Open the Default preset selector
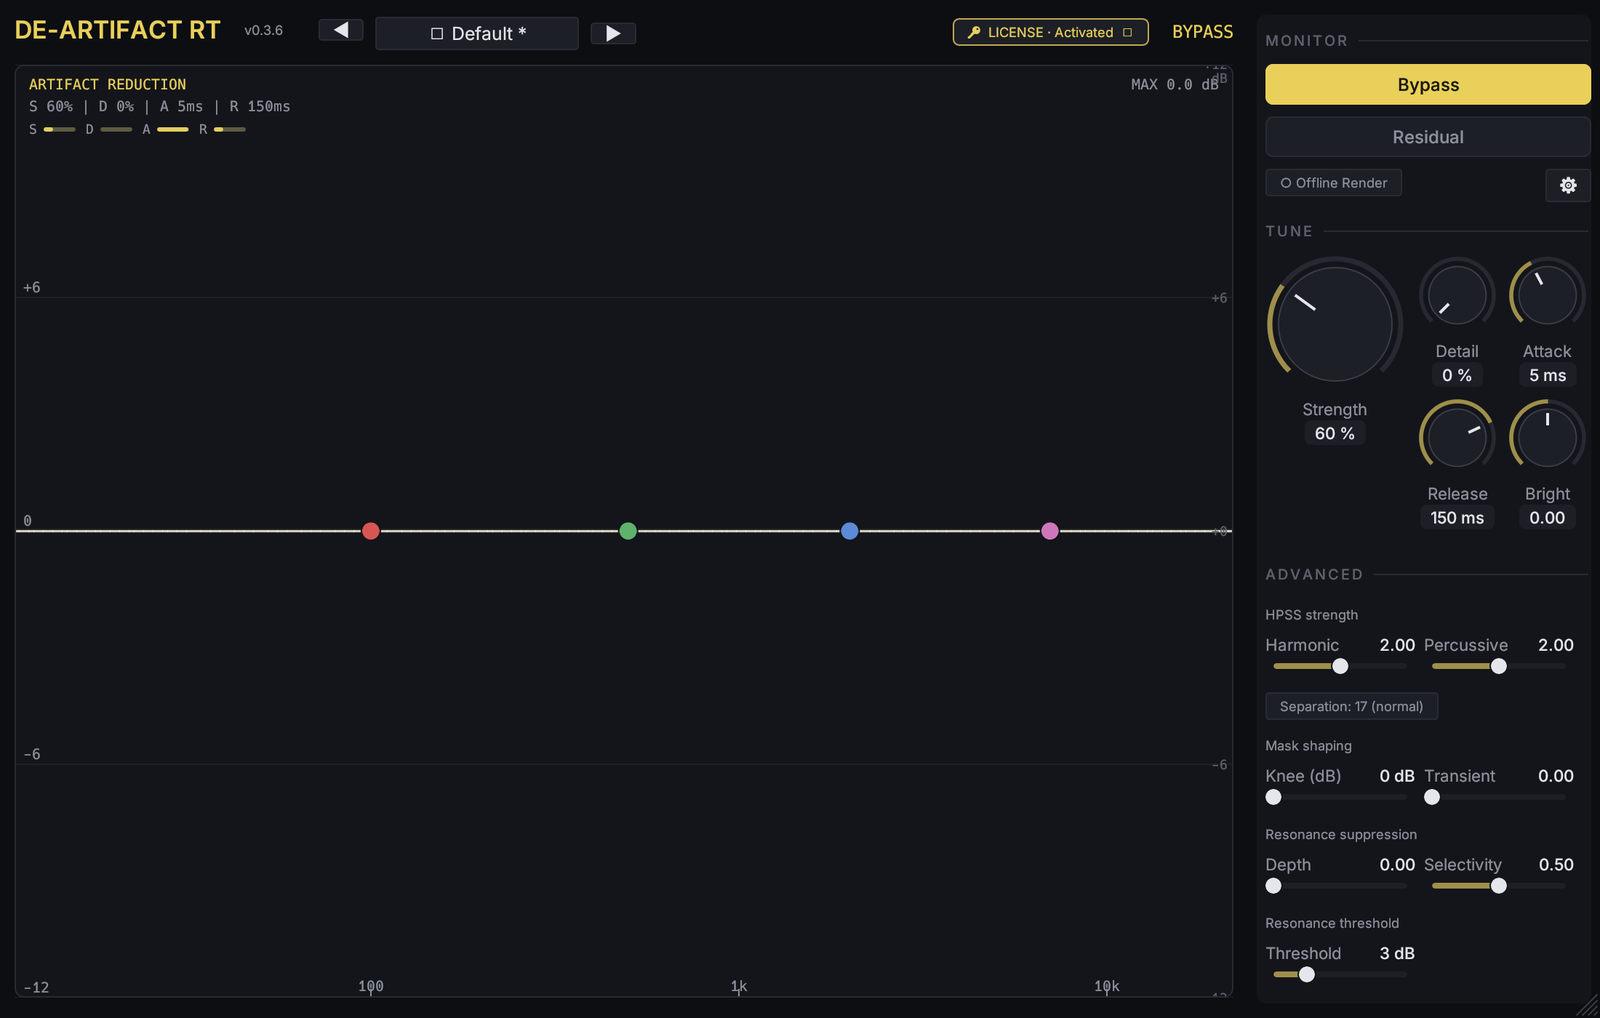This screenshot has width=1600, height=1018. pyautogui.click(x=477, y=33)
